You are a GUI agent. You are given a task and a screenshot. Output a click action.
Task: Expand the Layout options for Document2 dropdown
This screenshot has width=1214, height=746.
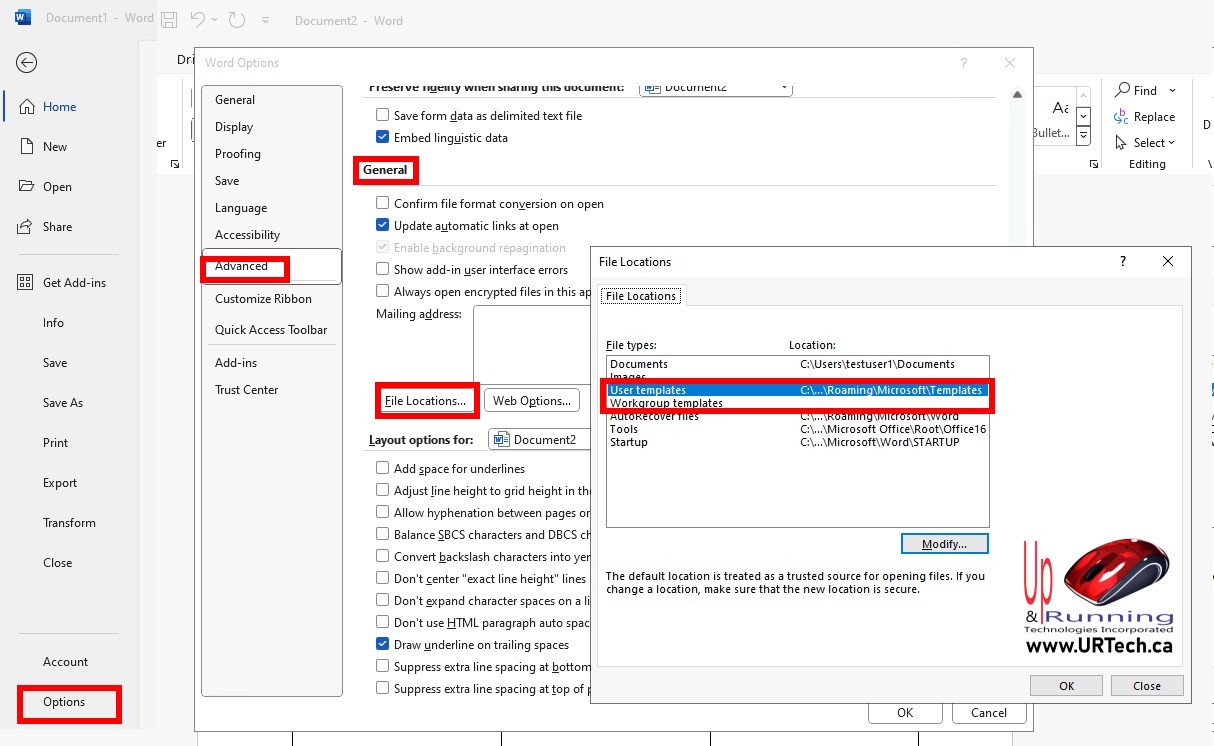click(540, 440)
